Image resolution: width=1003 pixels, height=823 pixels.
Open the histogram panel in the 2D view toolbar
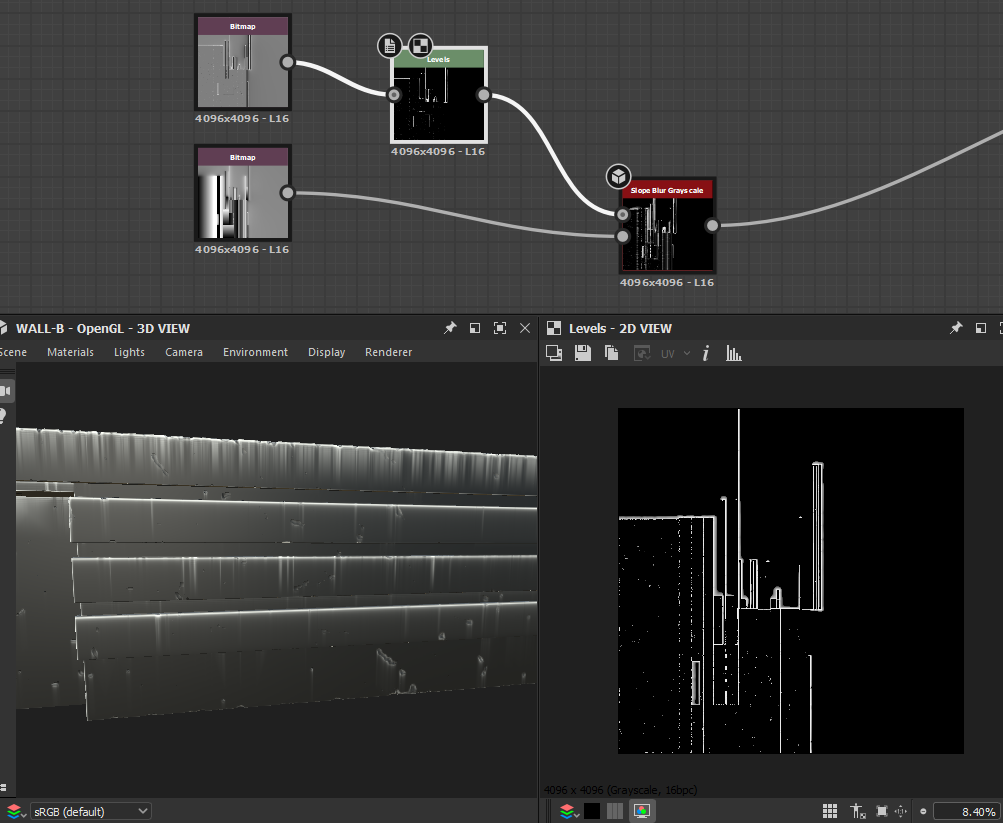[x=733, y=353]
